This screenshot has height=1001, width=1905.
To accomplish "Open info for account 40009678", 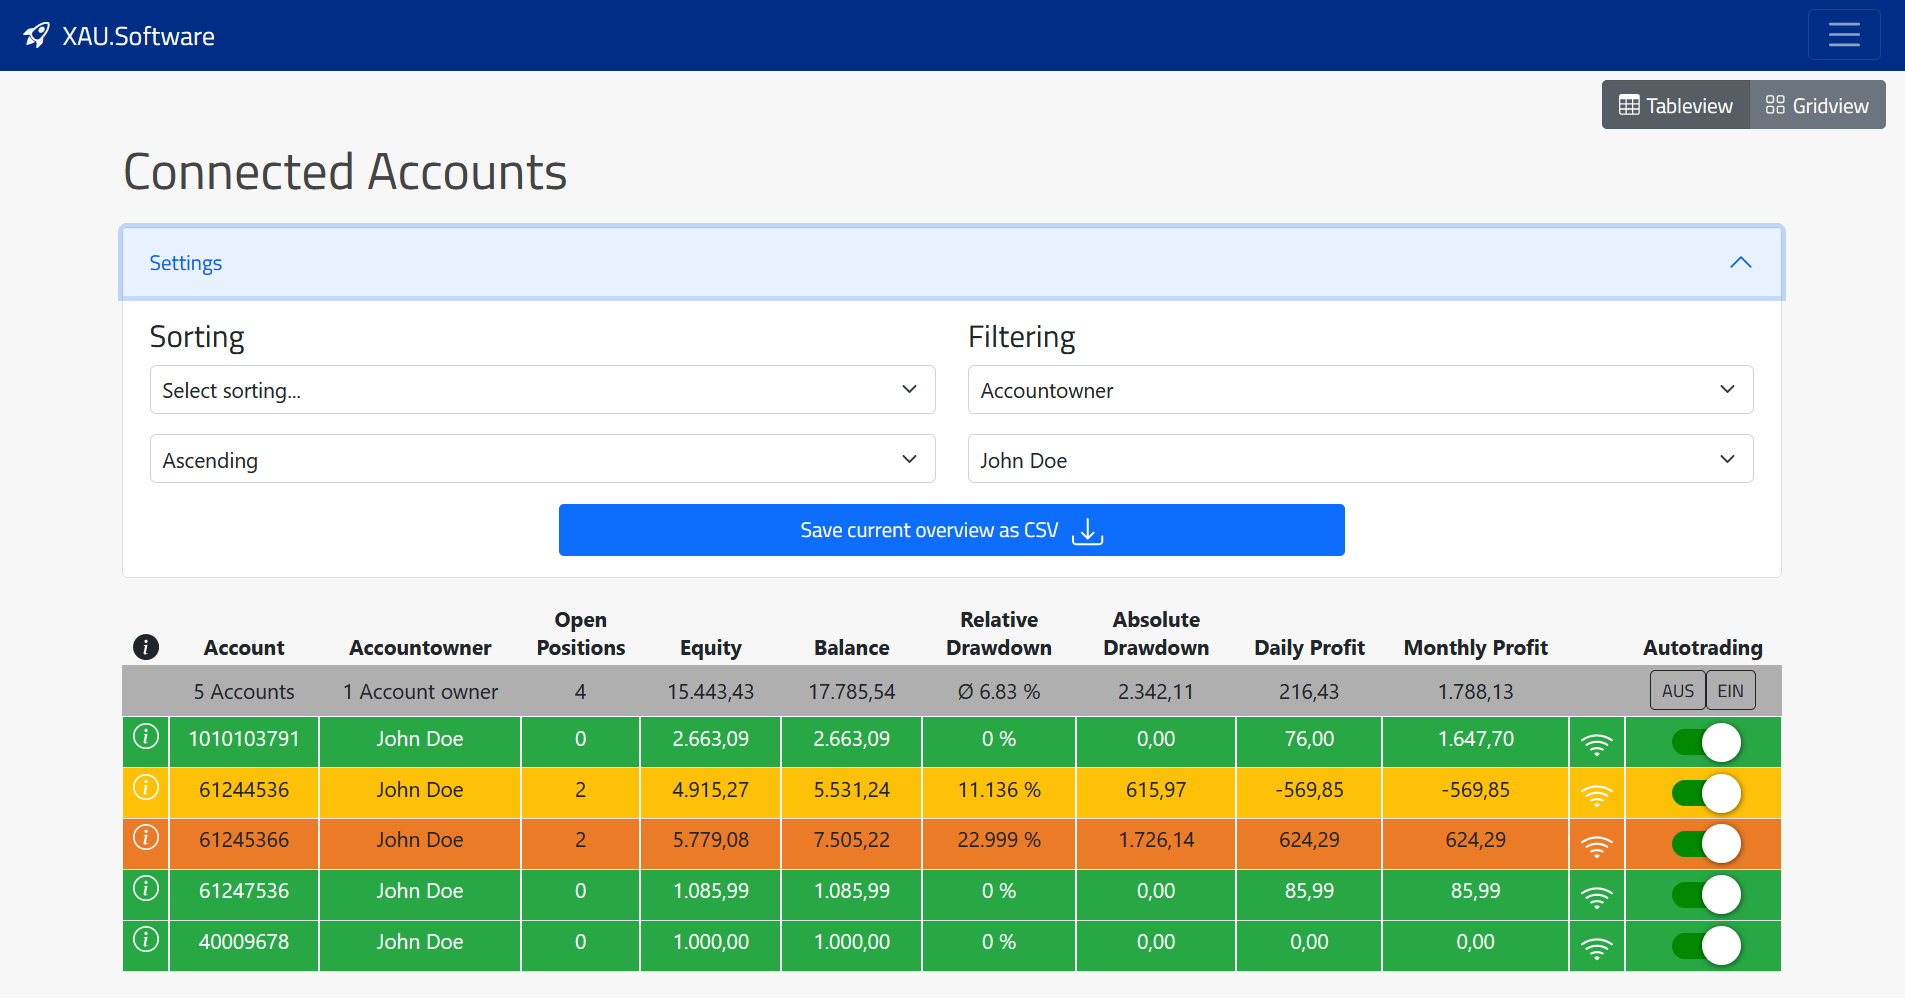I will pos(146,939).
